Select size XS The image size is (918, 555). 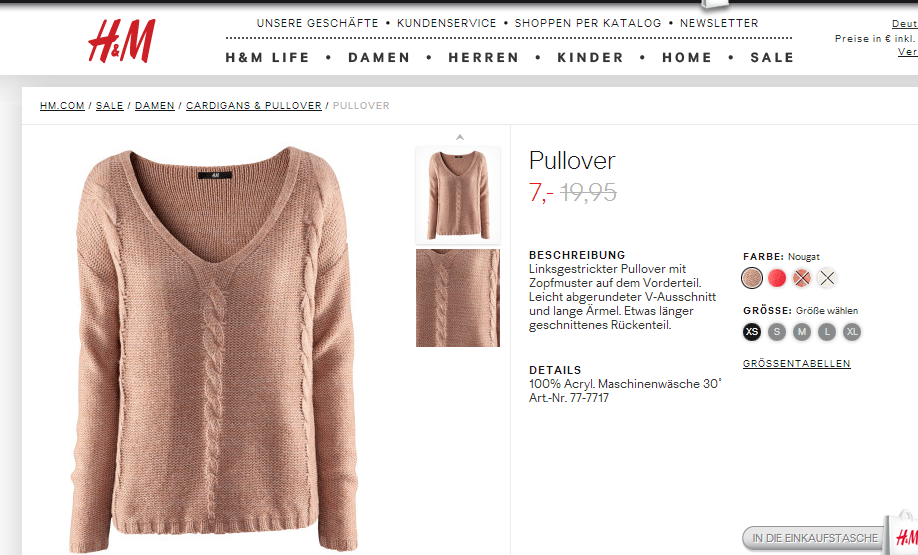(752, 332)
